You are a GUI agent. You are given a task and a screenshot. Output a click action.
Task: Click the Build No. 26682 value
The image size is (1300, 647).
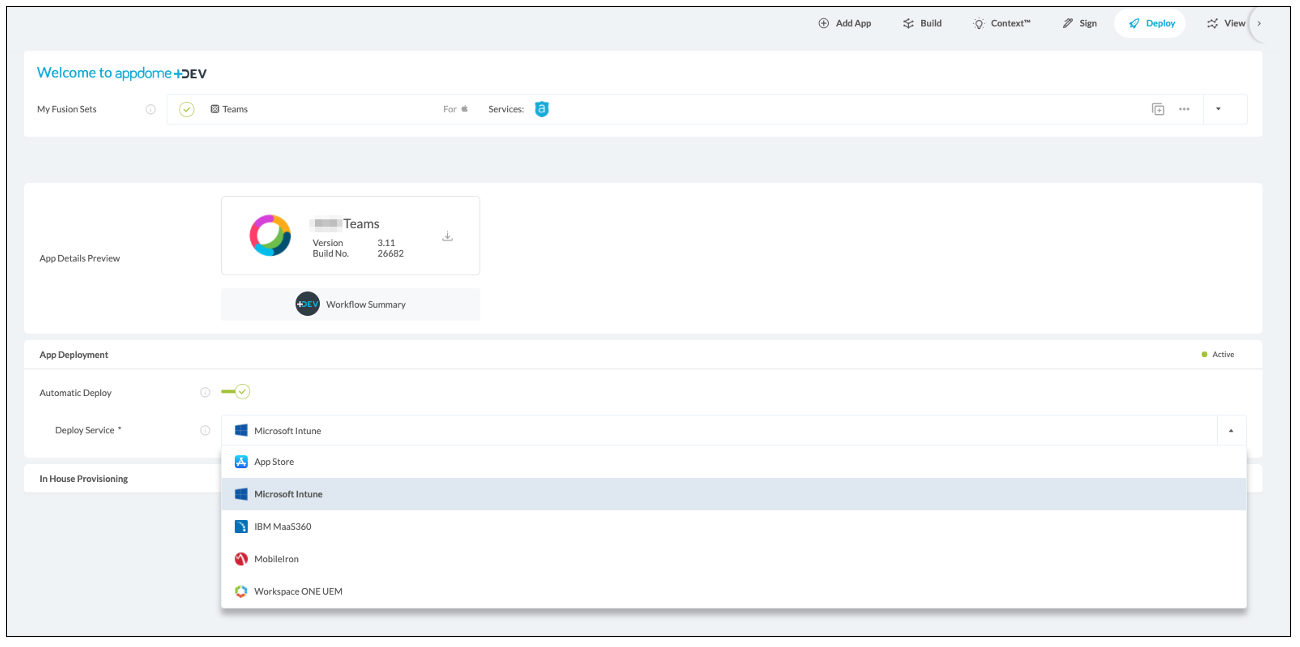click(x=391, y=254)
